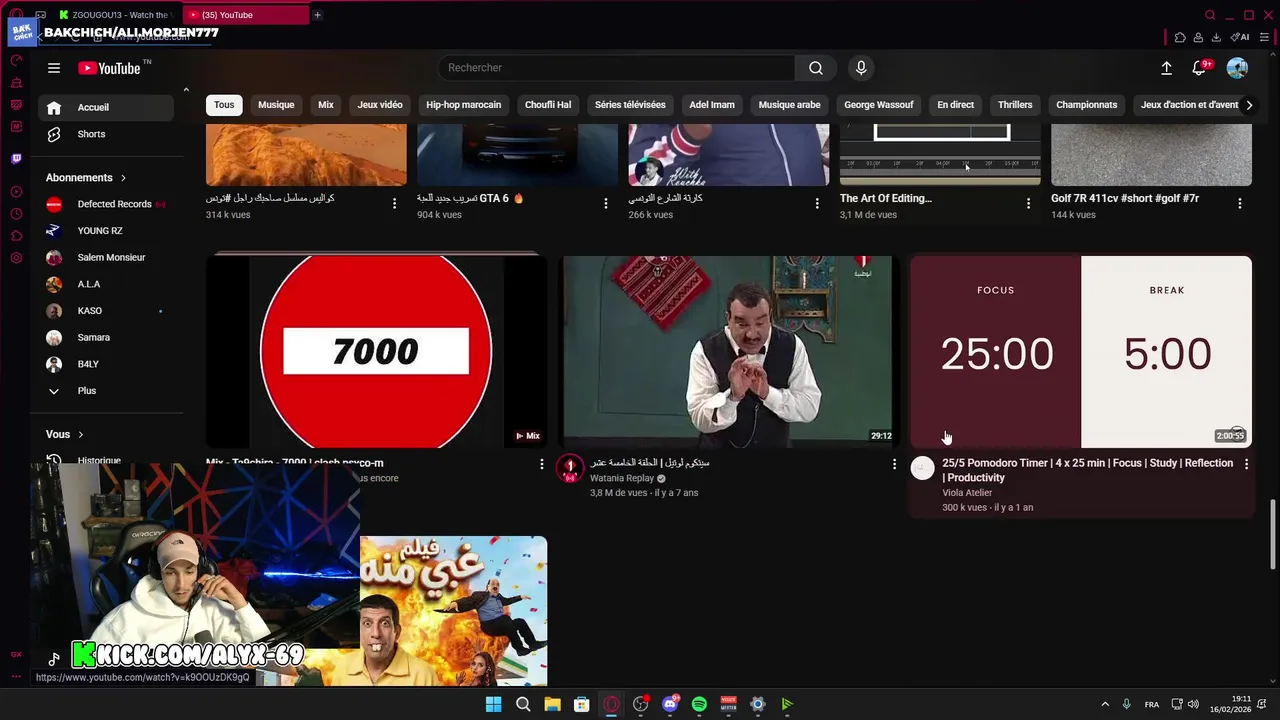Start voice search with microphone icon
The image size is (1280, 720).
tap(861, 68)
